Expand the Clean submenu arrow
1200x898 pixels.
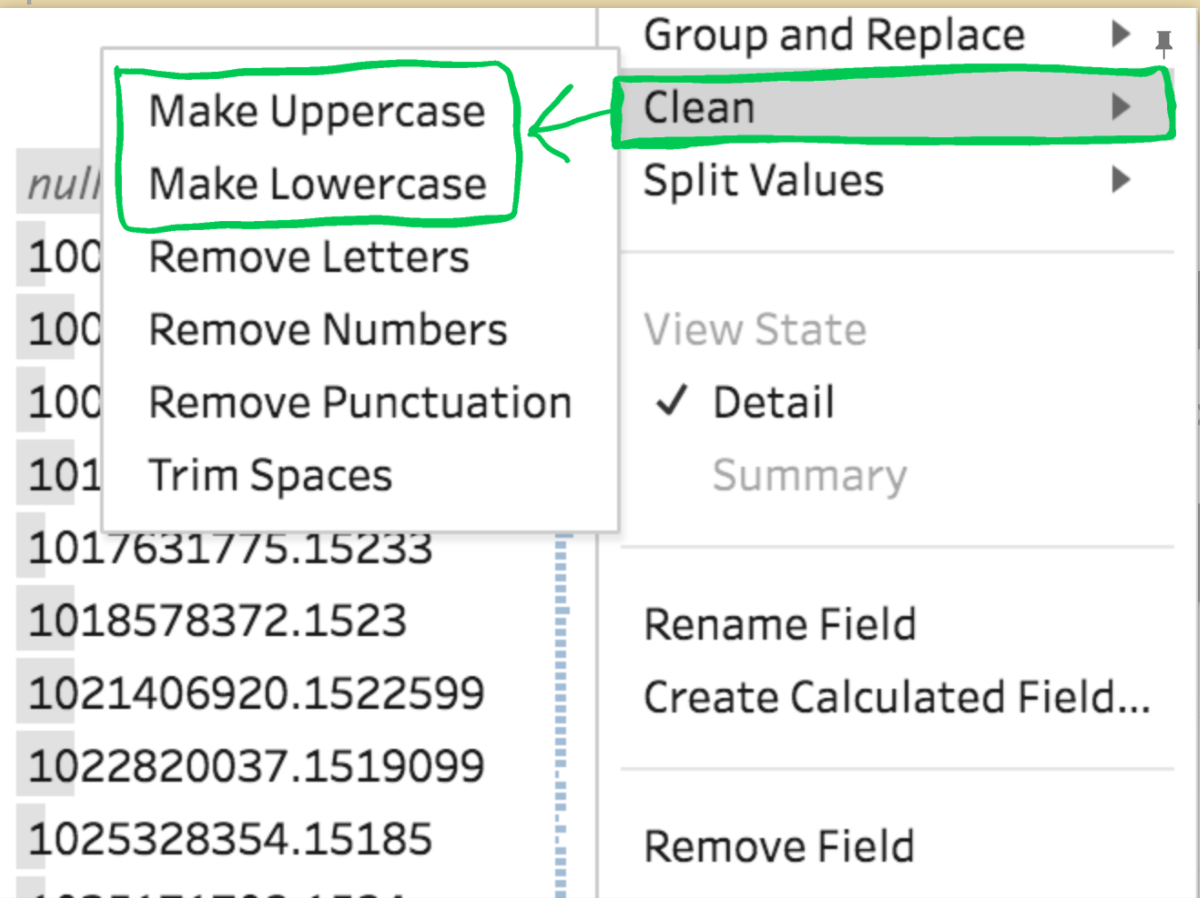(x=1121, y=106)
